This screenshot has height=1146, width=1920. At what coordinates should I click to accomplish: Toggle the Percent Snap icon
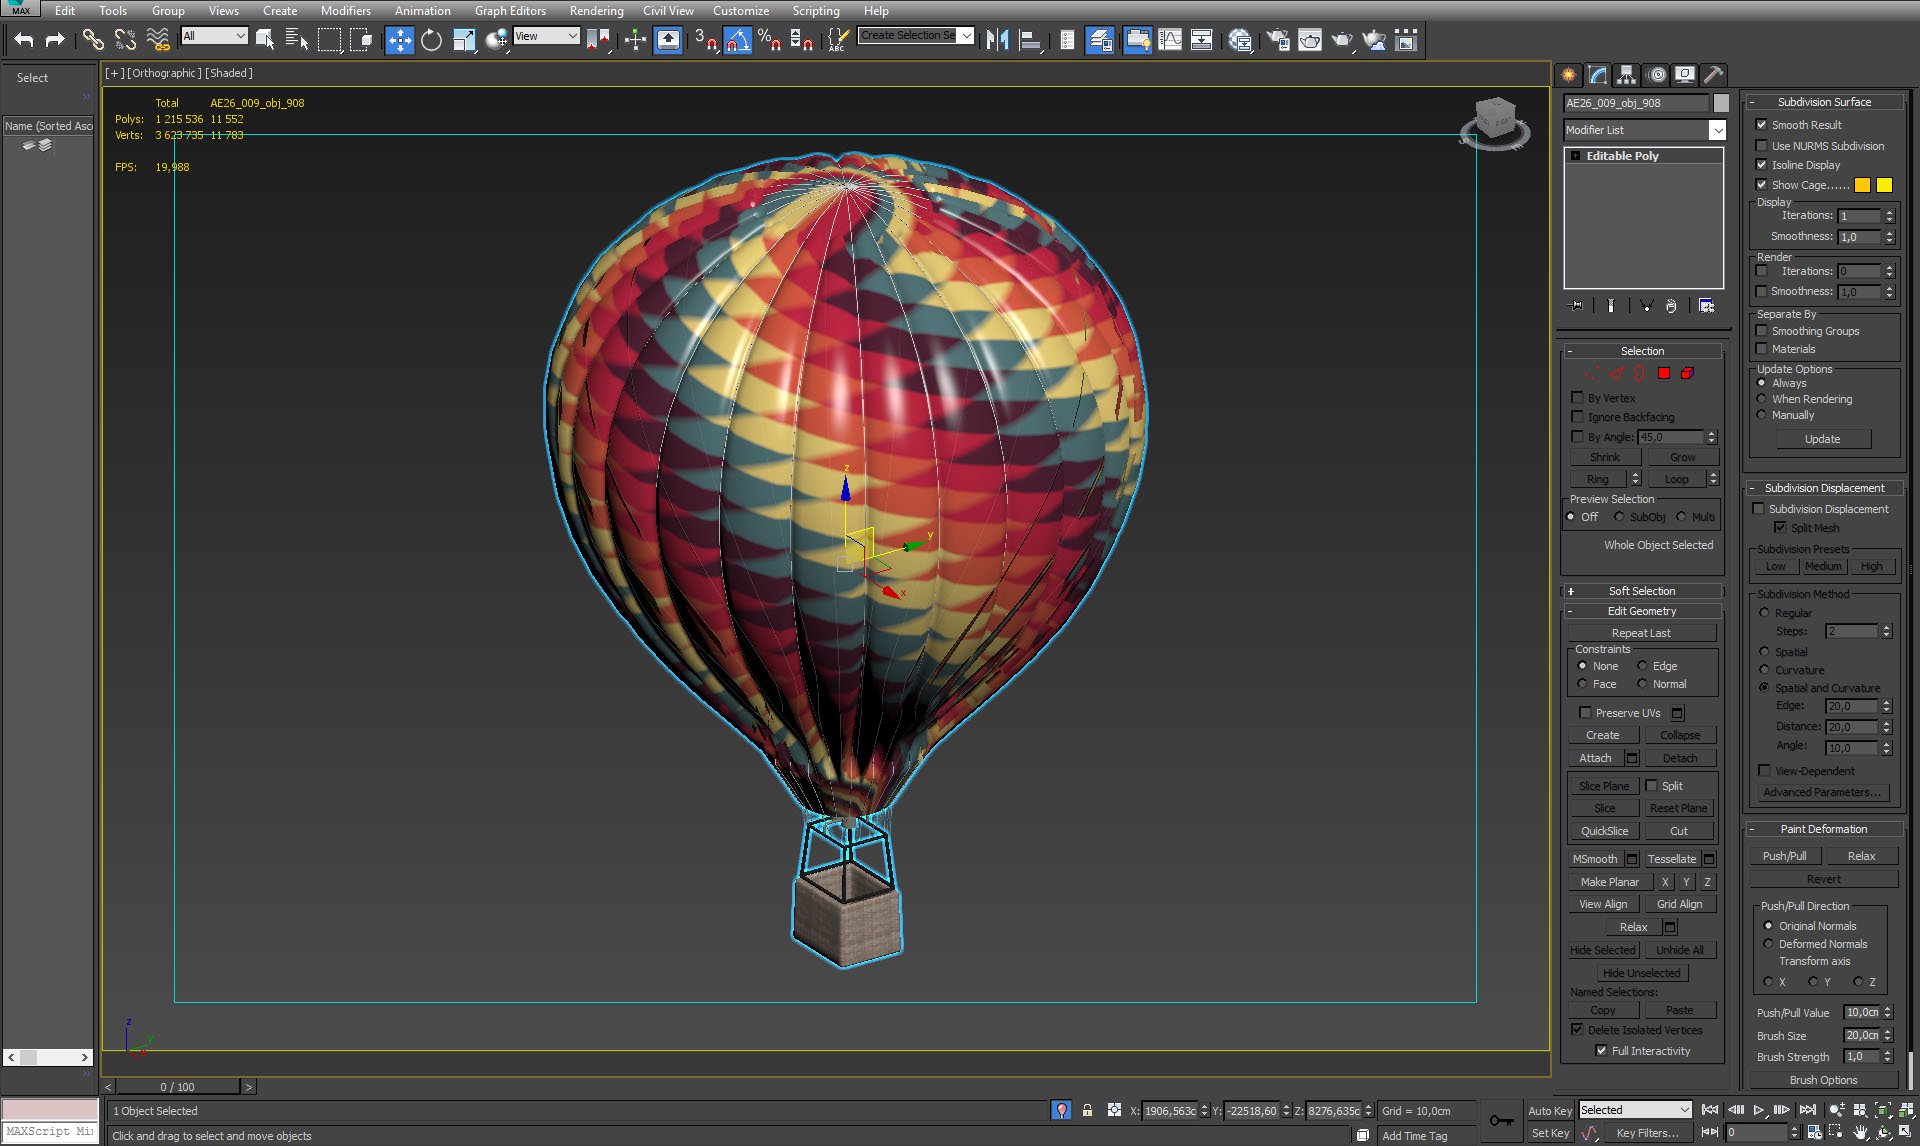click(769, 40)
